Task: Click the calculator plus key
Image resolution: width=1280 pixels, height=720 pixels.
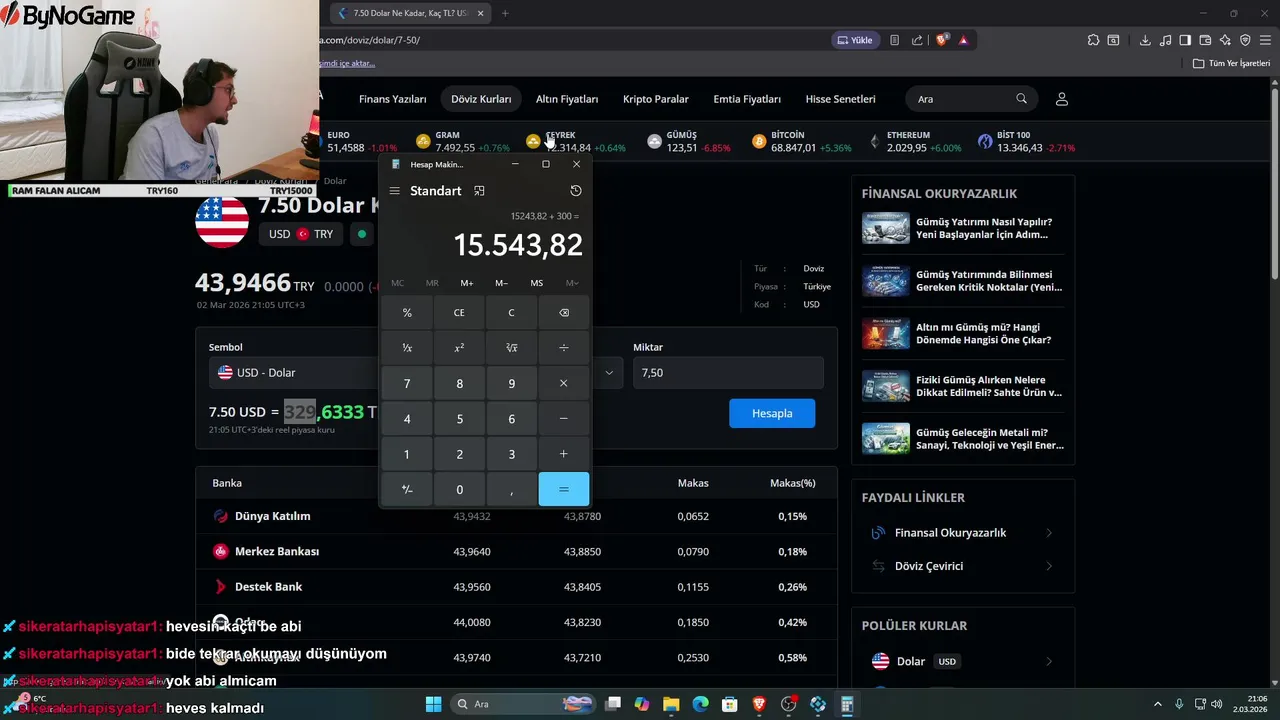Action: click(x=564, y=454)
